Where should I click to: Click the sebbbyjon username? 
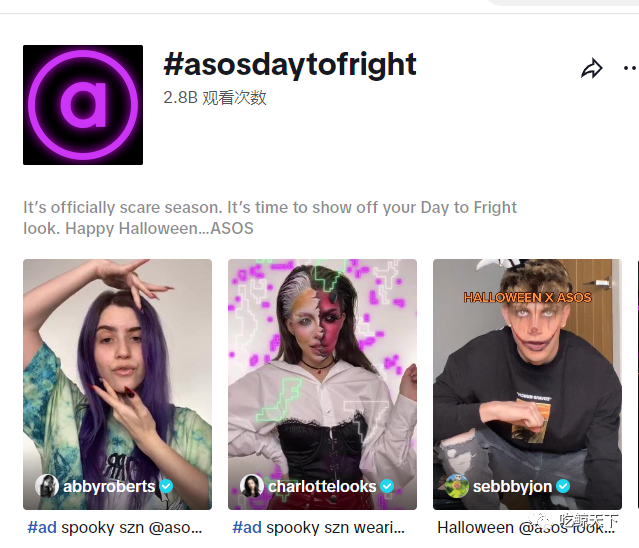(x=512, y=486)
